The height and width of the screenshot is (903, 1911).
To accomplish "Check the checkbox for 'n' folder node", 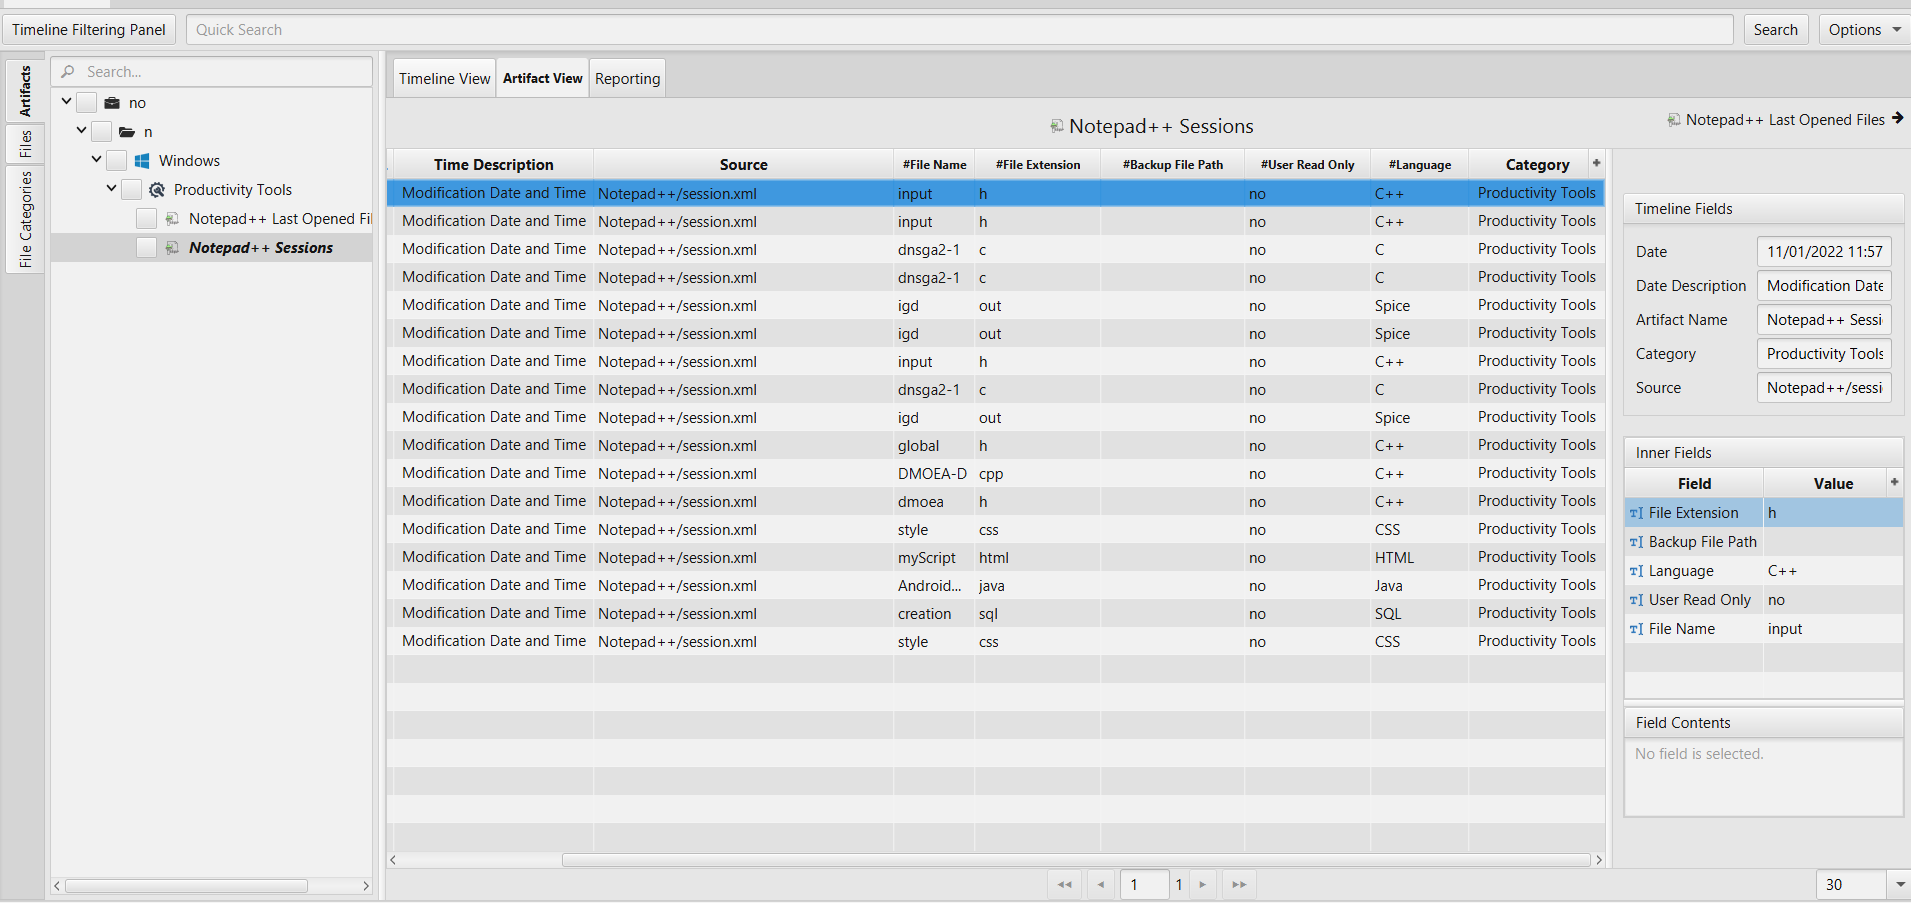I will [102, 132].
